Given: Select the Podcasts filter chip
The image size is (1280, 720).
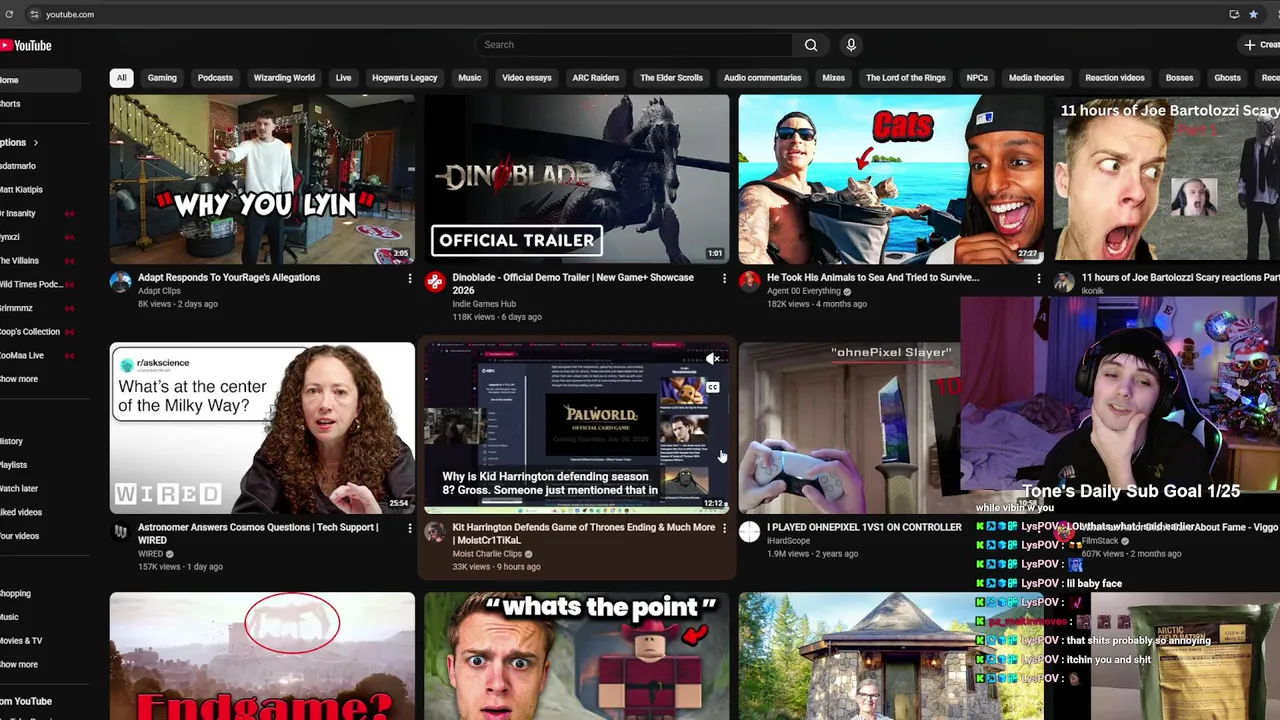Looking at the screenshot, I should click(215, 78).
